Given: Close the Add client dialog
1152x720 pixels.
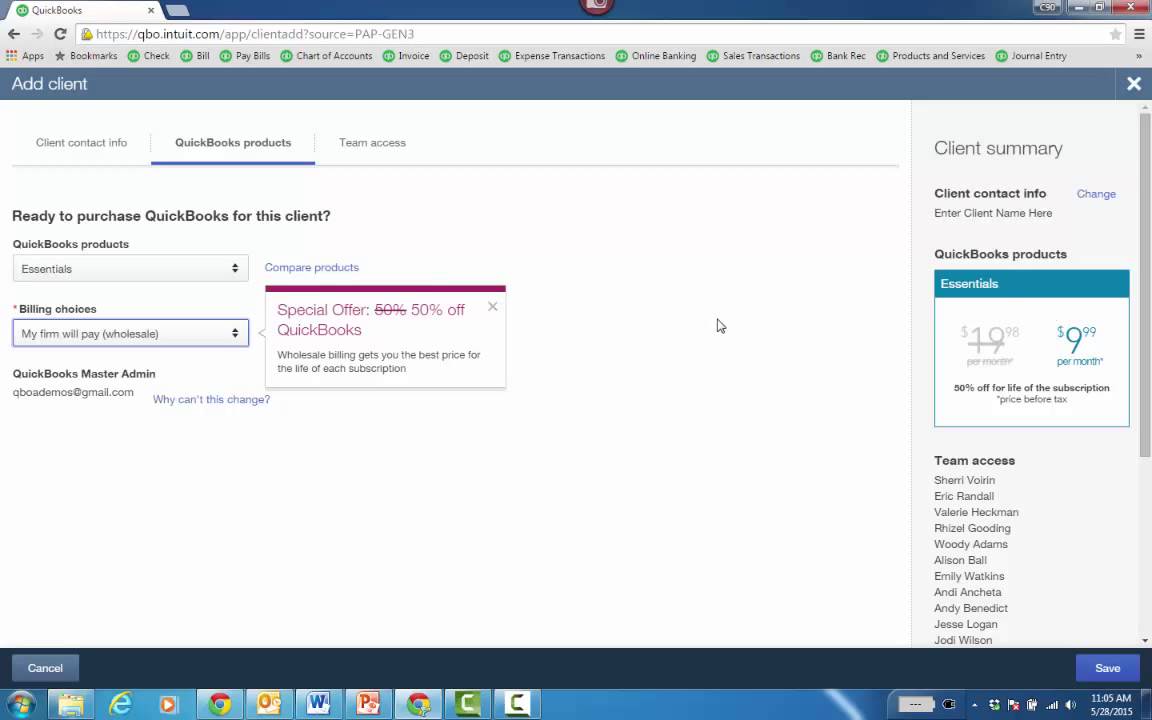Looking at the screenshot, I should pos(1134,84).
